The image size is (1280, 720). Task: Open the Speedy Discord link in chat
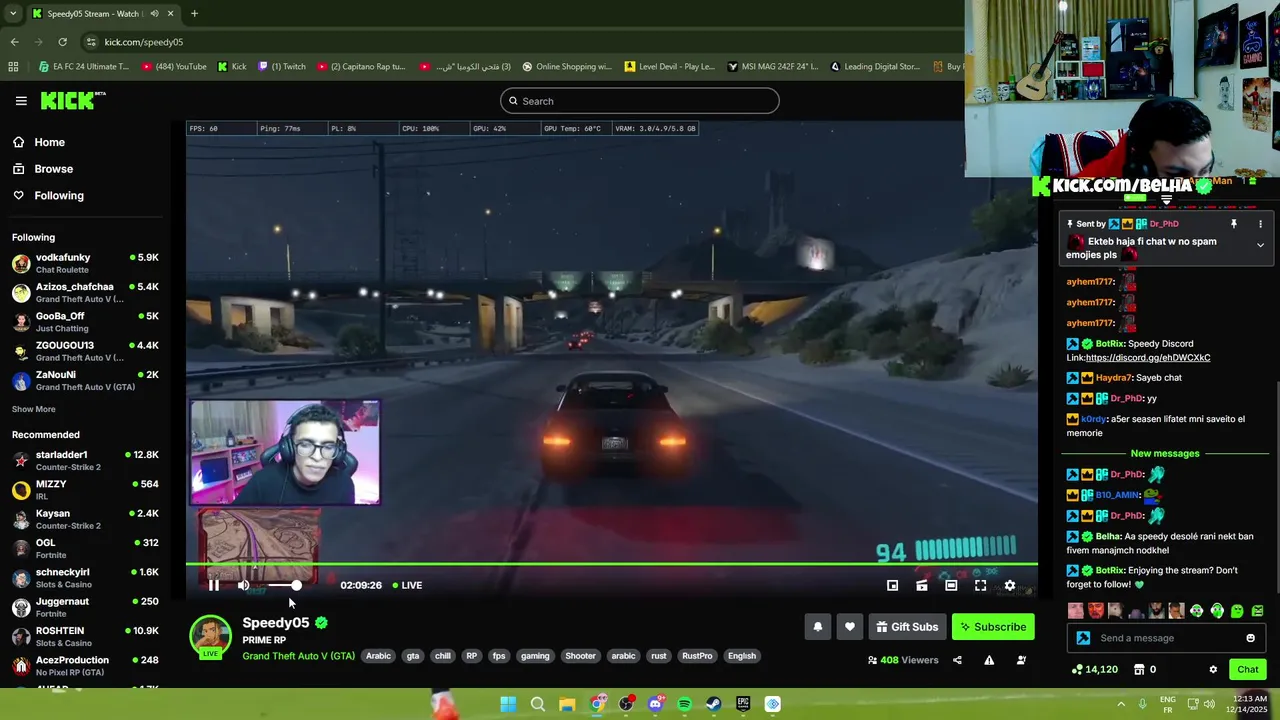pos(1148,358)
